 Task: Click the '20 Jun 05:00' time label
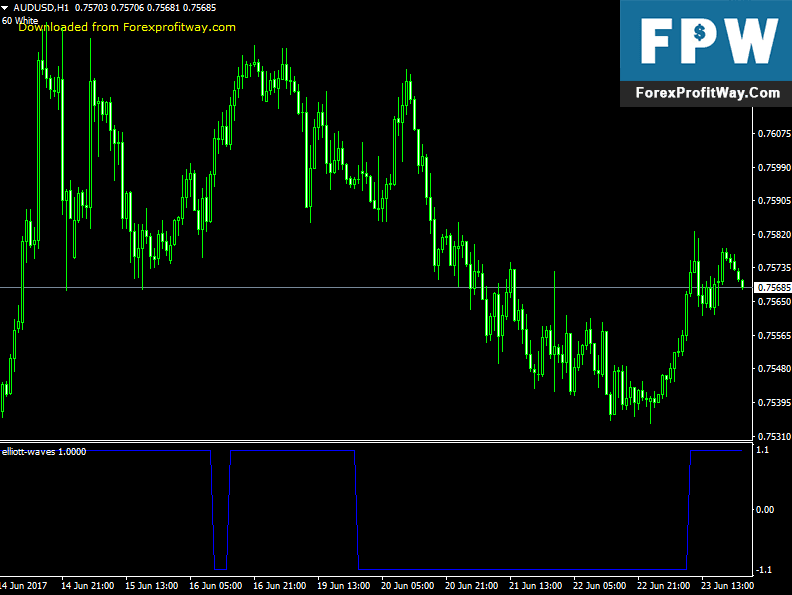pyautogui.click(x=408, y=586)
